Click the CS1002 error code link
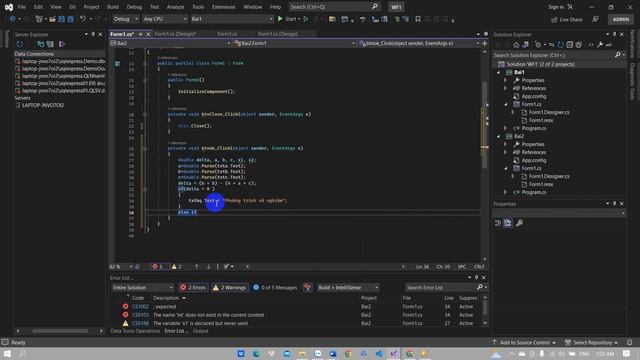The image size is (640, 360). (140, 307)
